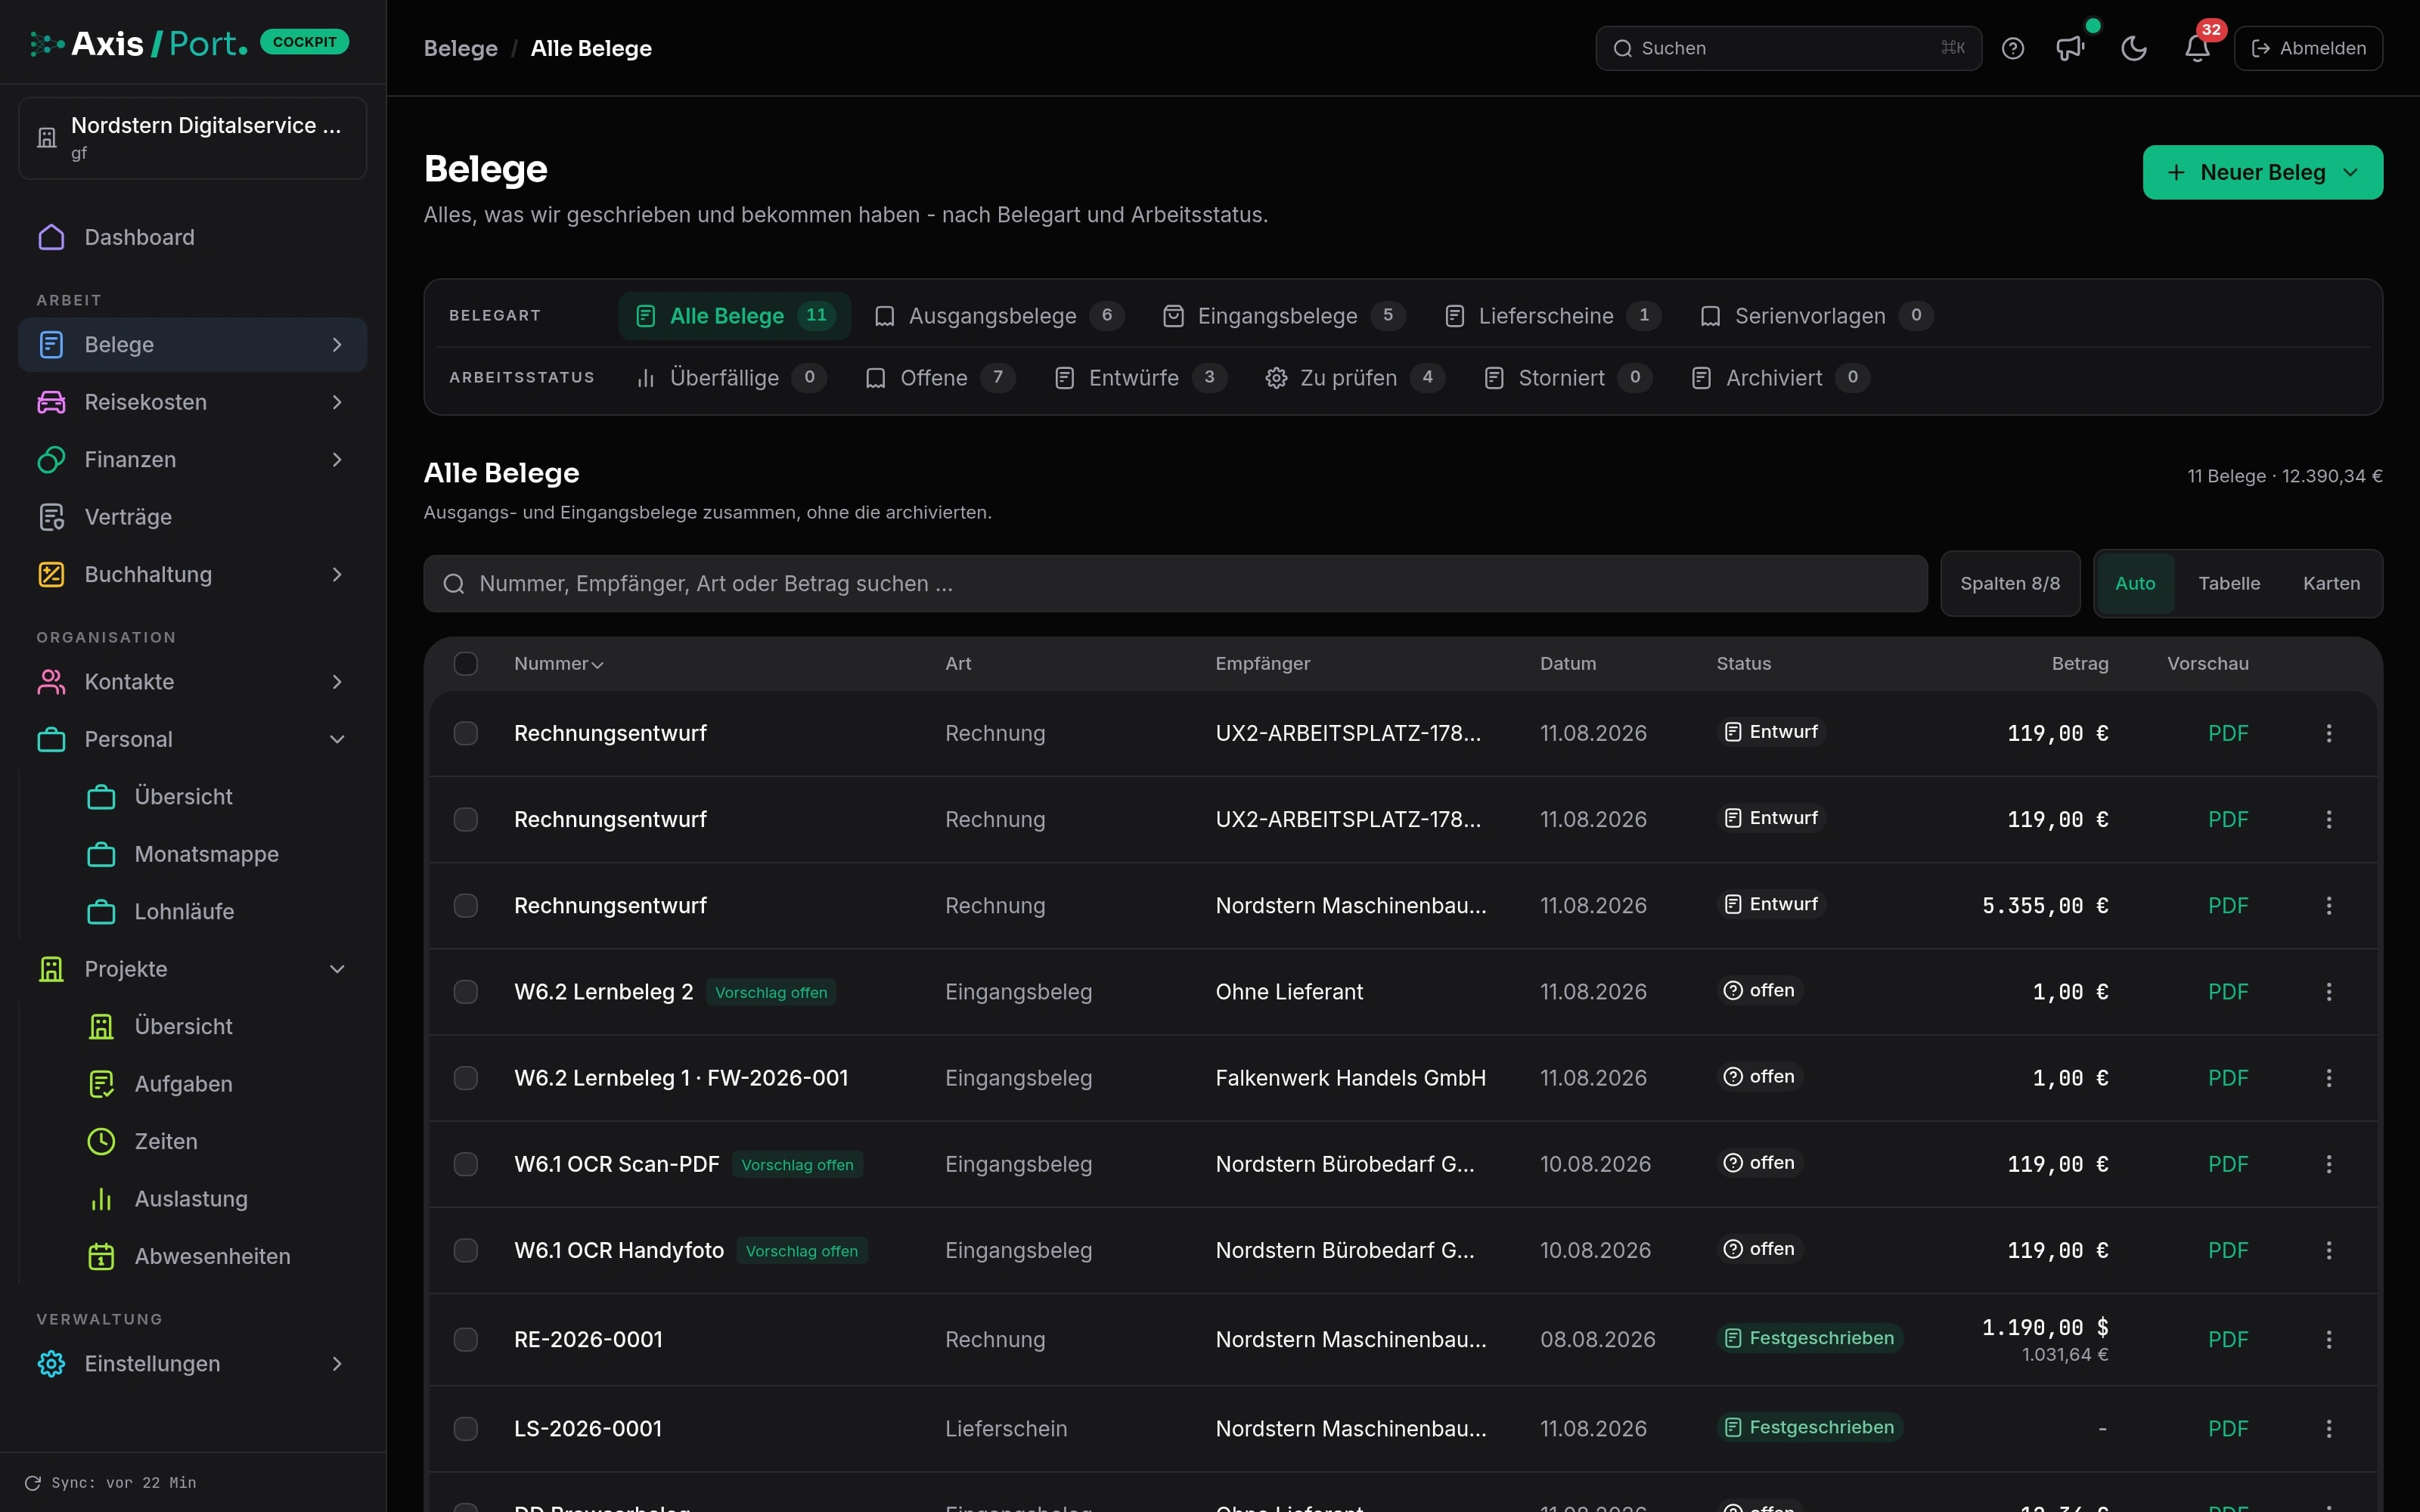This screenshot has height=1512, width=2420.
Task: Expand the Belege sidebar chevron
Action: pyautogui.click(x=337, y=345)
